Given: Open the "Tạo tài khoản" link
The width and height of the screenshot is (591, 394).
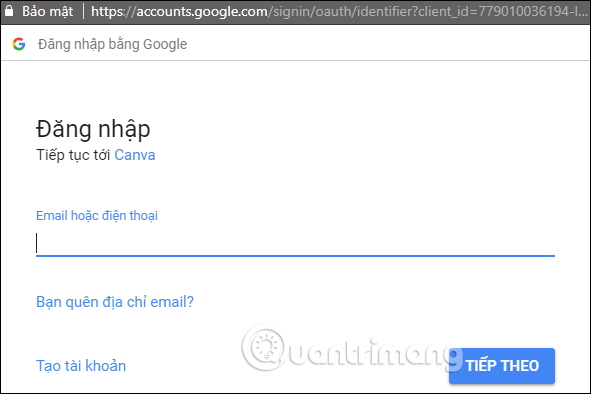Looking at the screenshot, I should click(81, 366).
